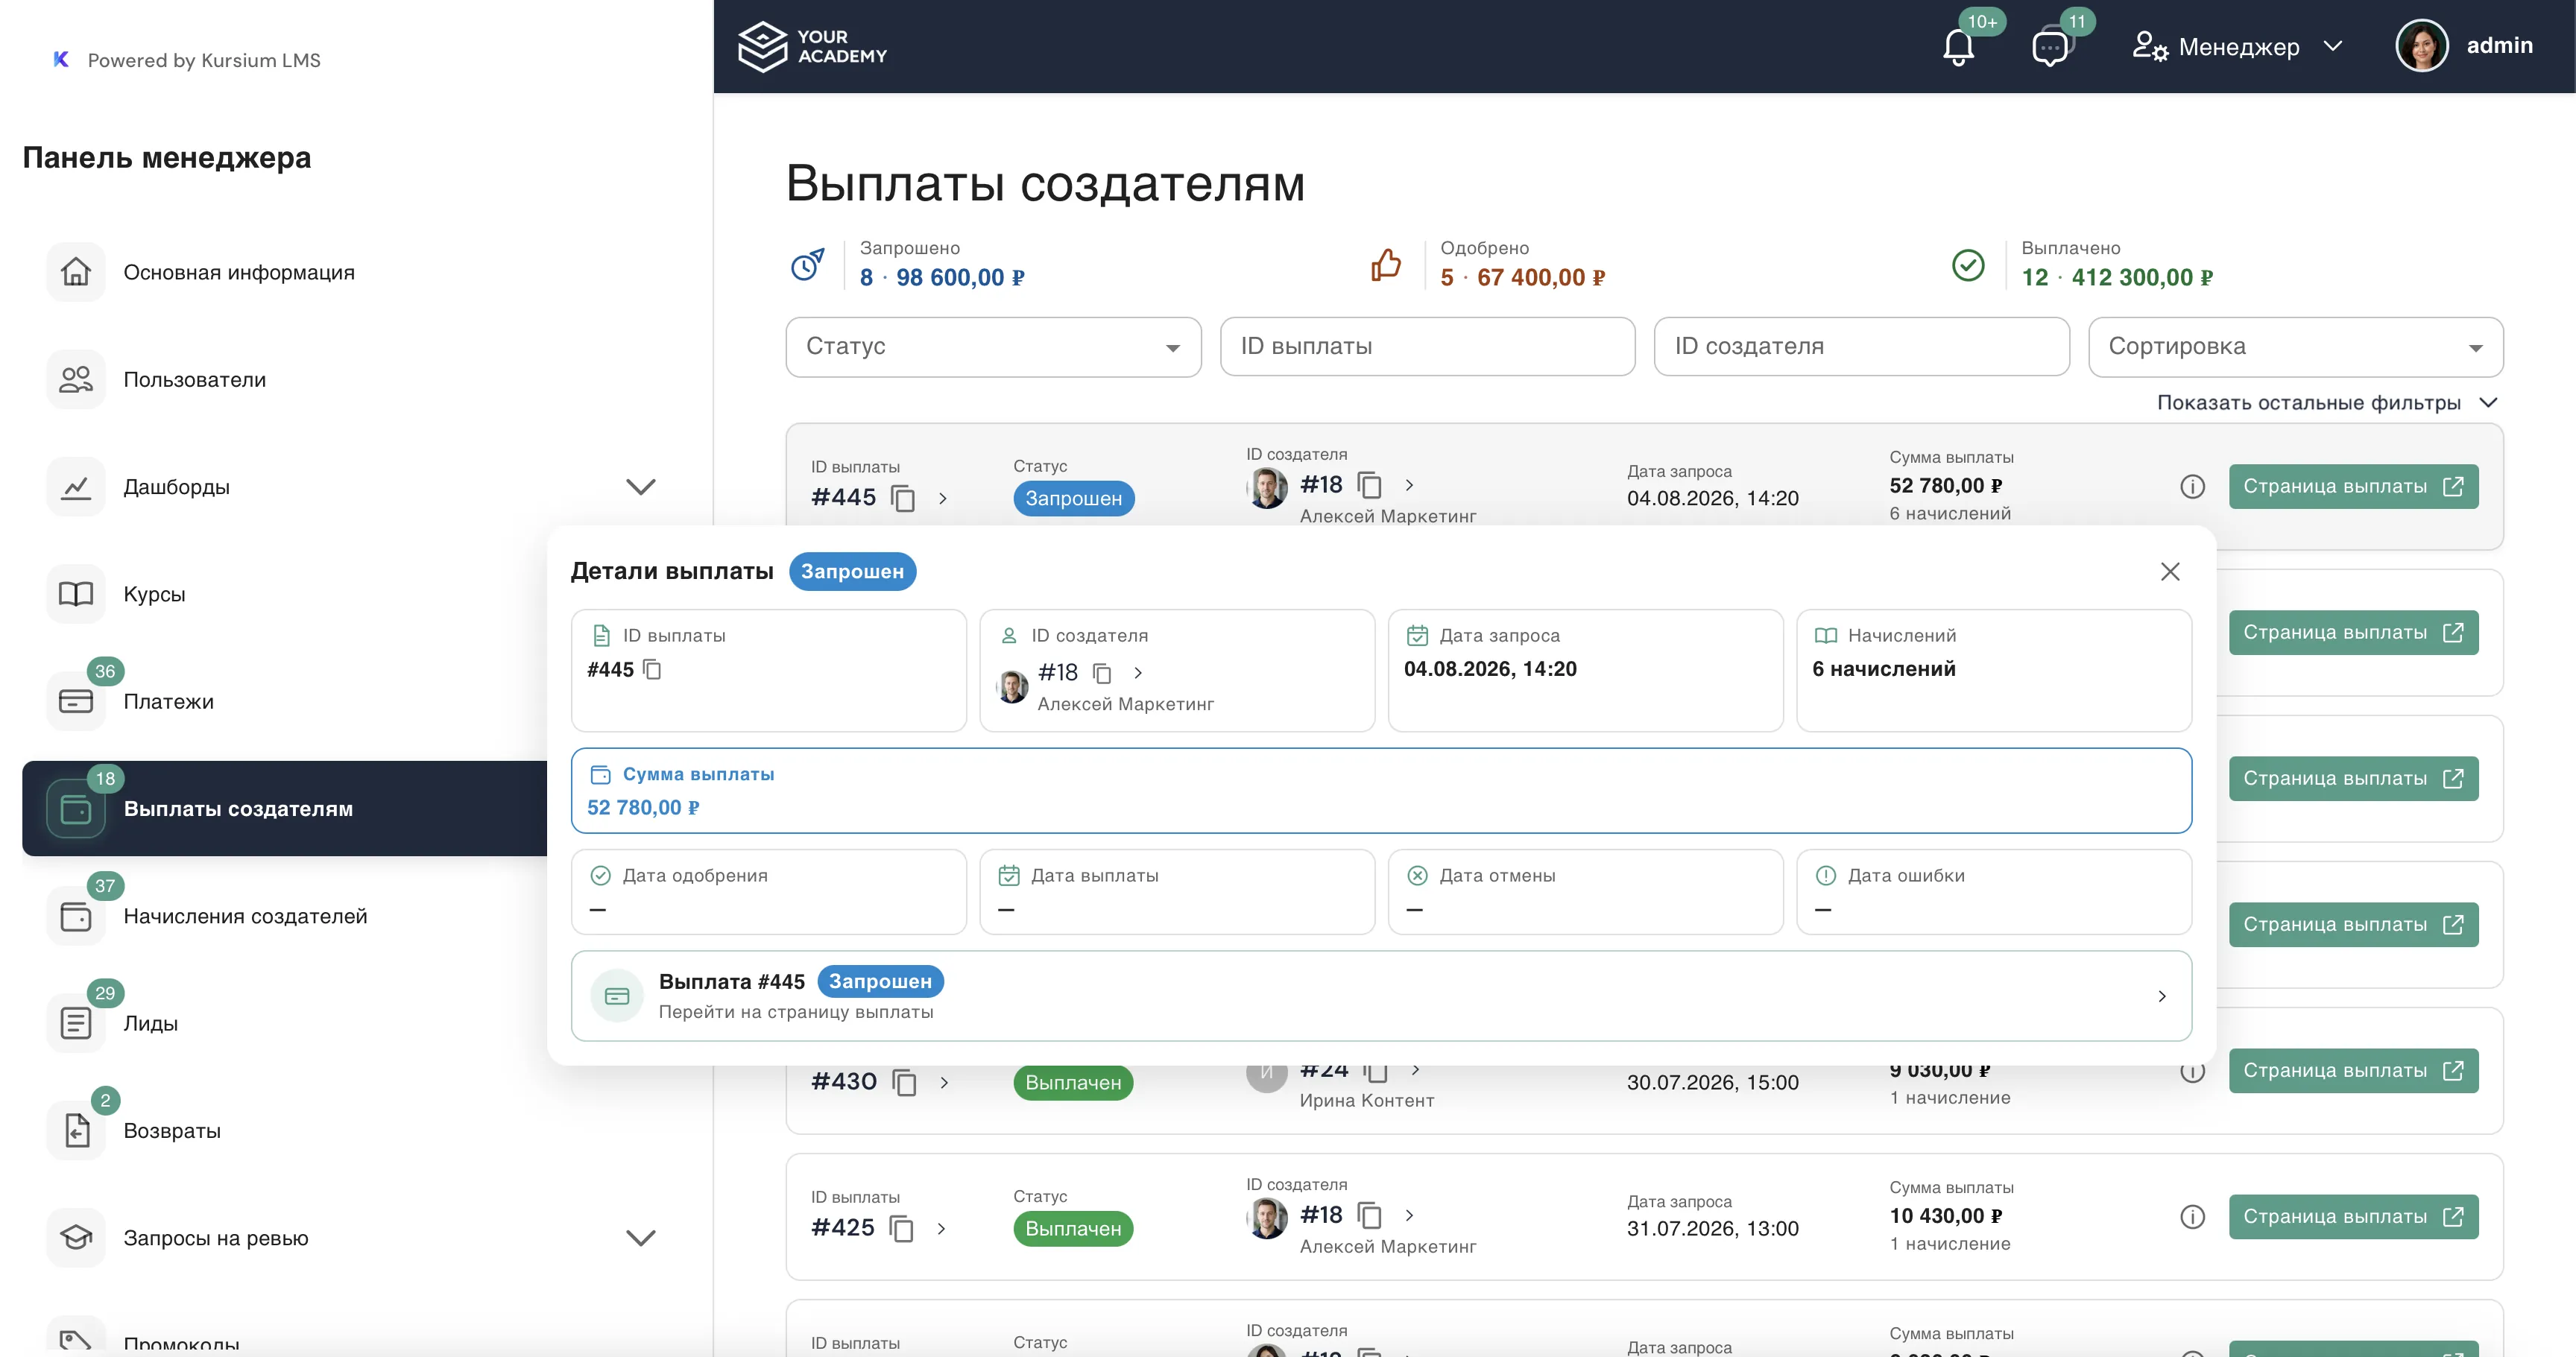Click the Powered by Kursium LMS link
The height and width of the screenshot is (1357, 2576).
(x=187, y=60)
